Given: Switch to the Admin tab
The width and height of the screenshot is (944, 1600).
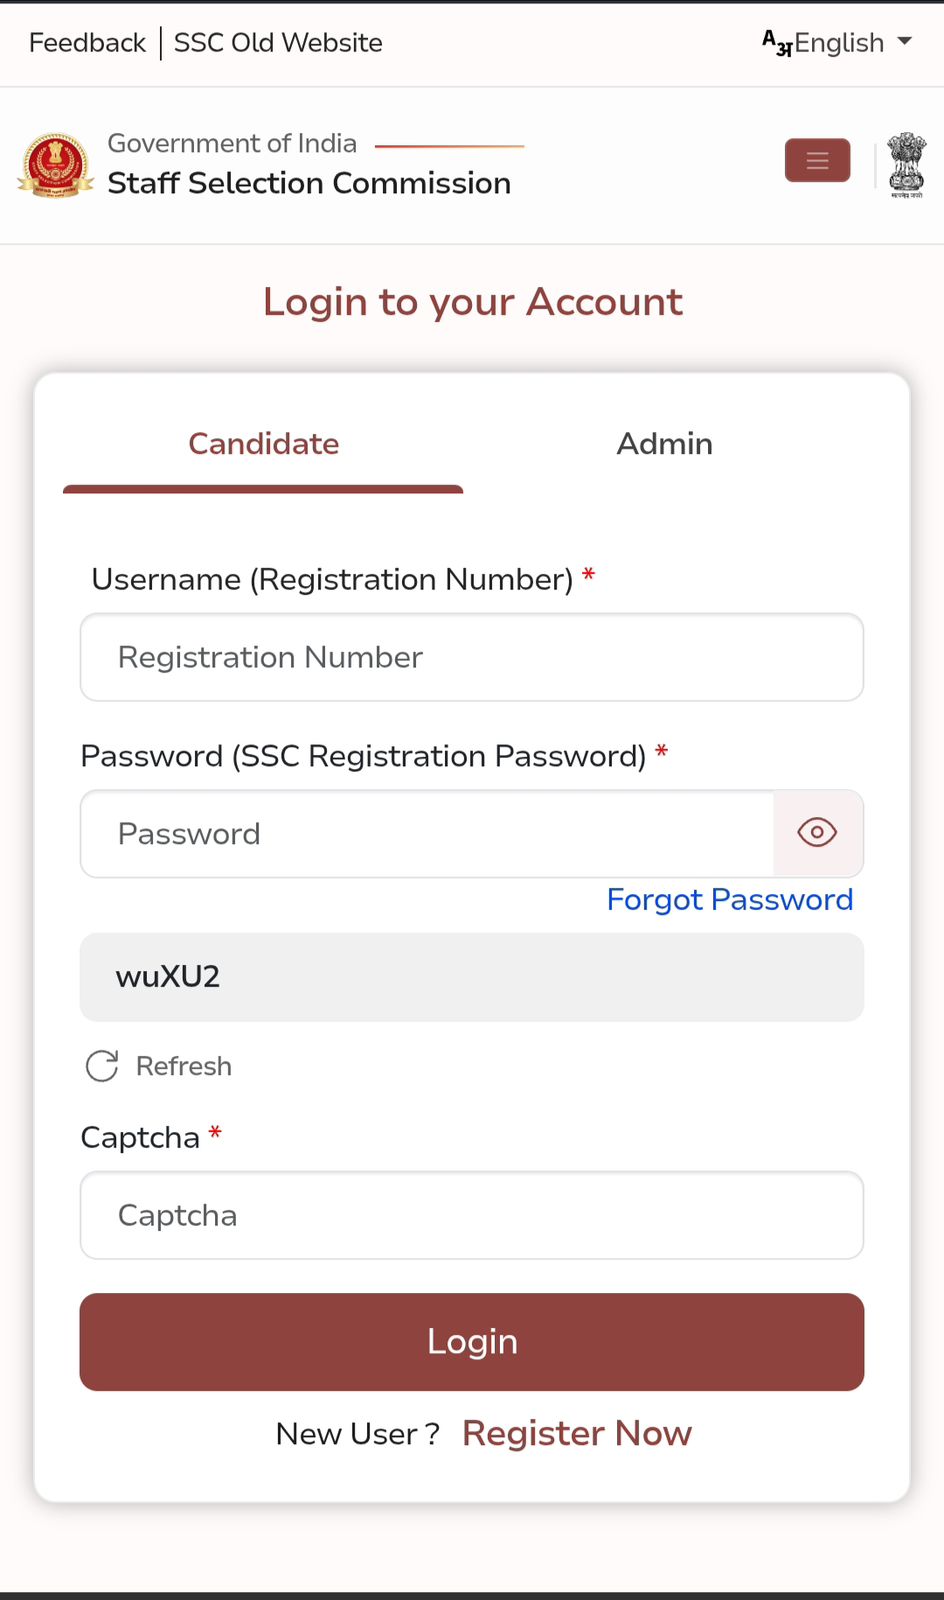Looking at the screenshot, I should click(x=664, y=444).
